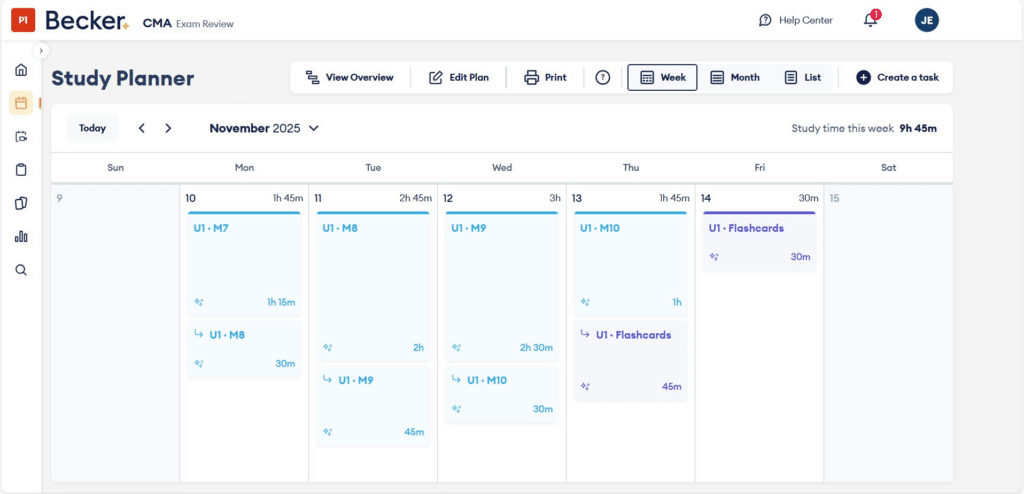This screenshot has height=494, width=1024.
Task: Open Wednesday's U1 · M9 2h 30m task
Action: [502, 286]
